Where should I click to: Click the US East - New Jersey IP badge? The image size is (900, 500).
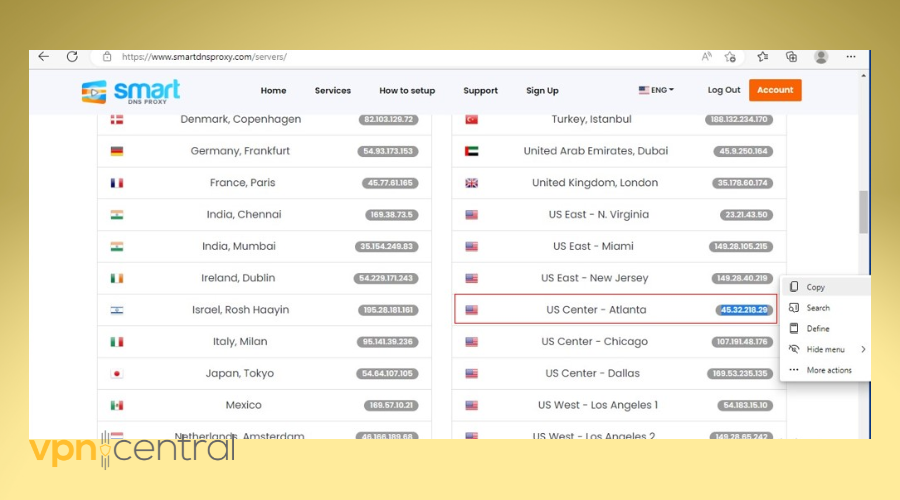(742, 278)
